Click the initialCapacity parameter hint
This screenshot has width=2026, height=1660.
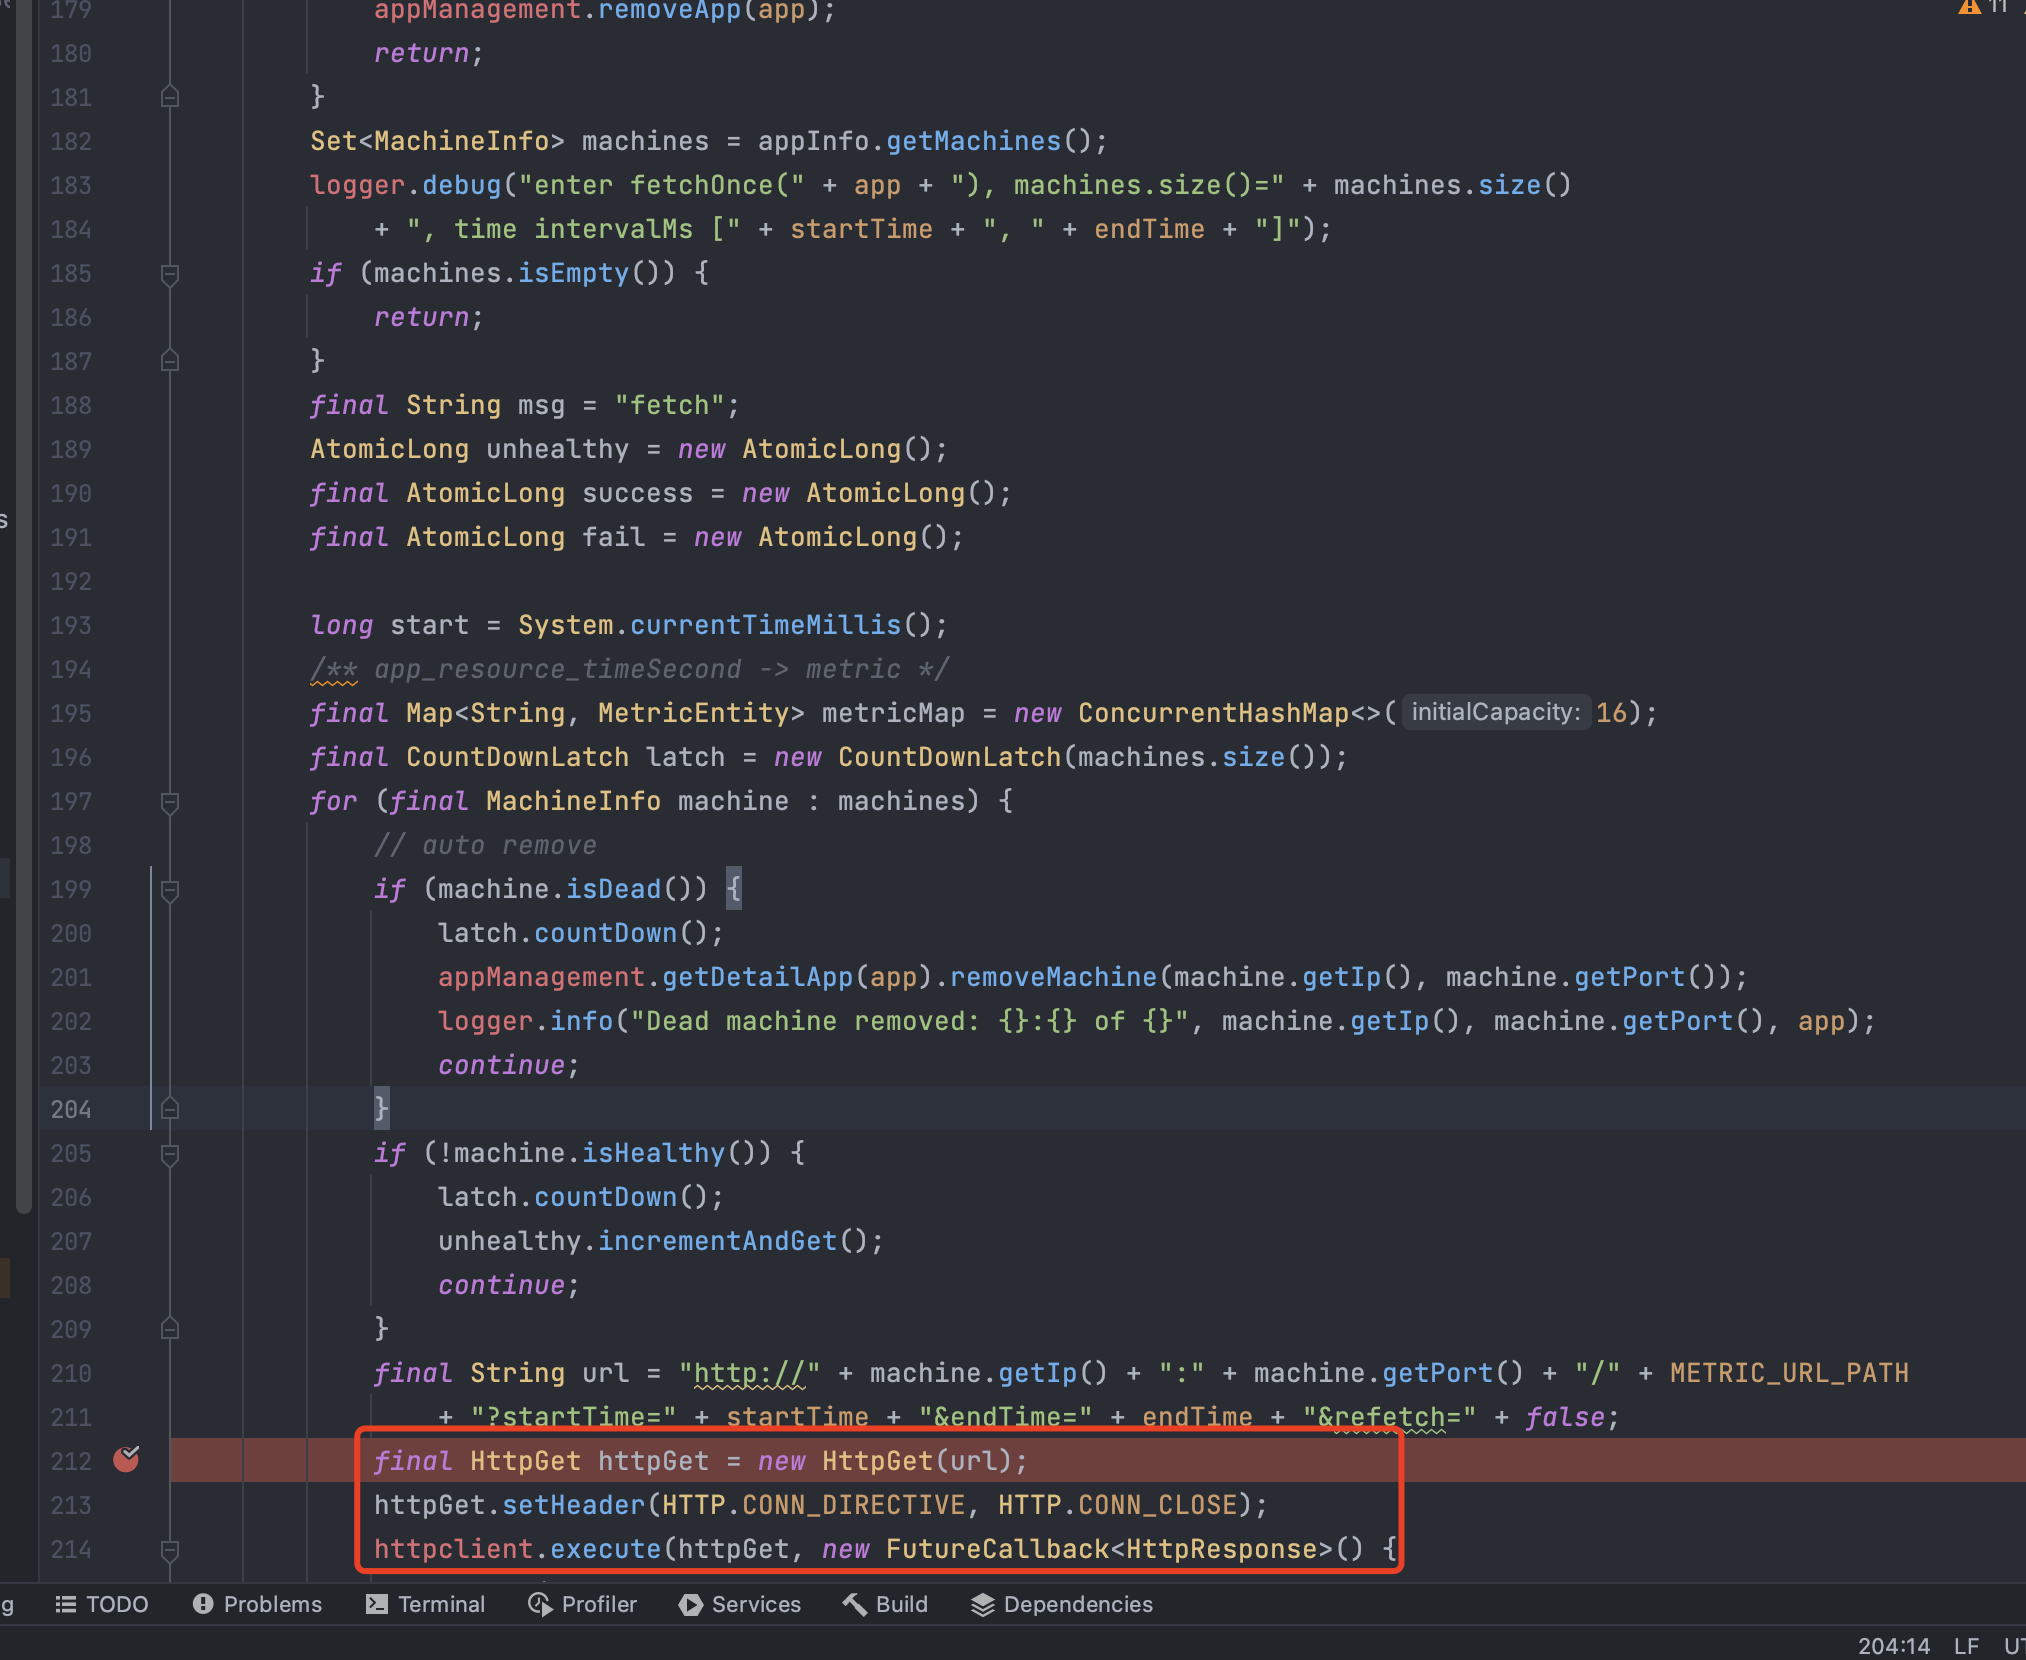[x=1495, y=713]
